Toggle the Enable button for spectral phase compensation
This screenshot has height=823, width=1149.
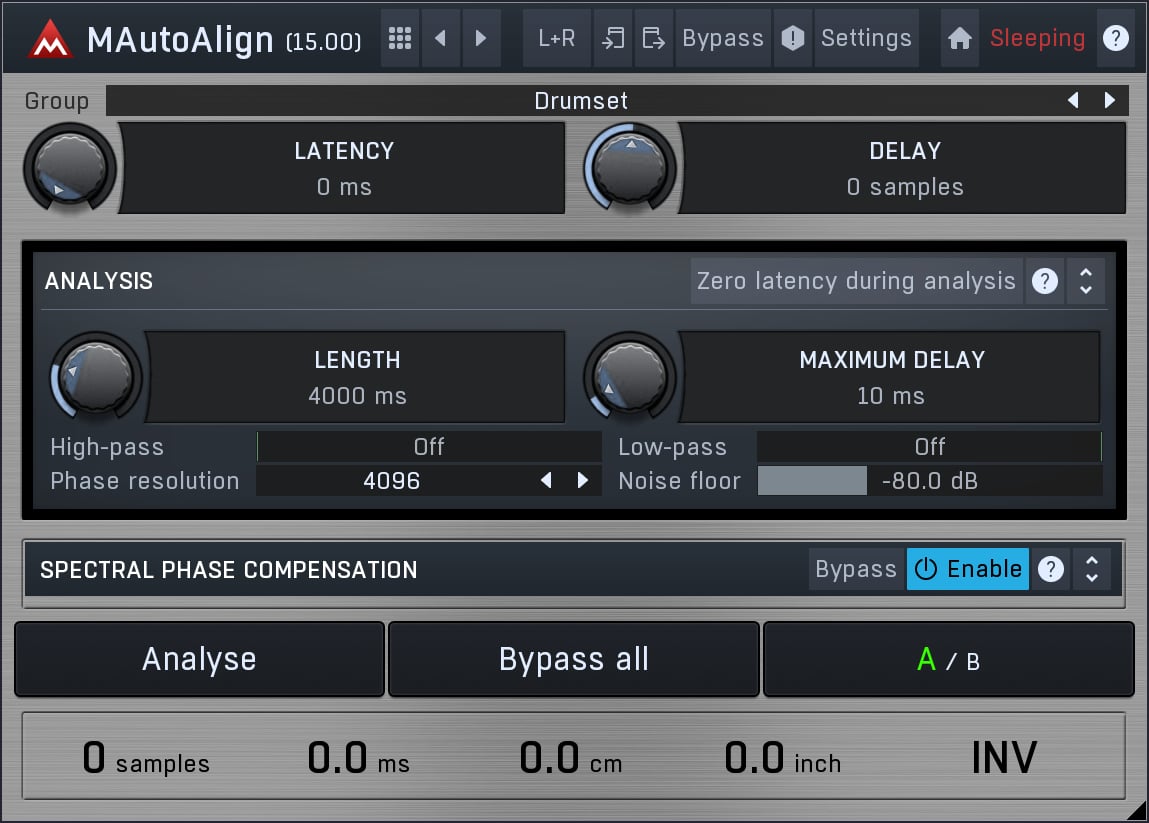coord(967,569)
